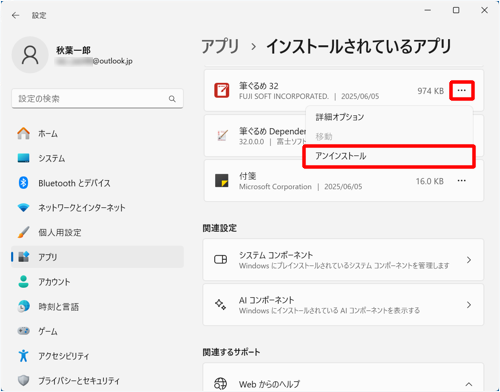This screenshot has height=392, width=500.
Task: Click the search magnifier icon
Action: coord(172,99)
